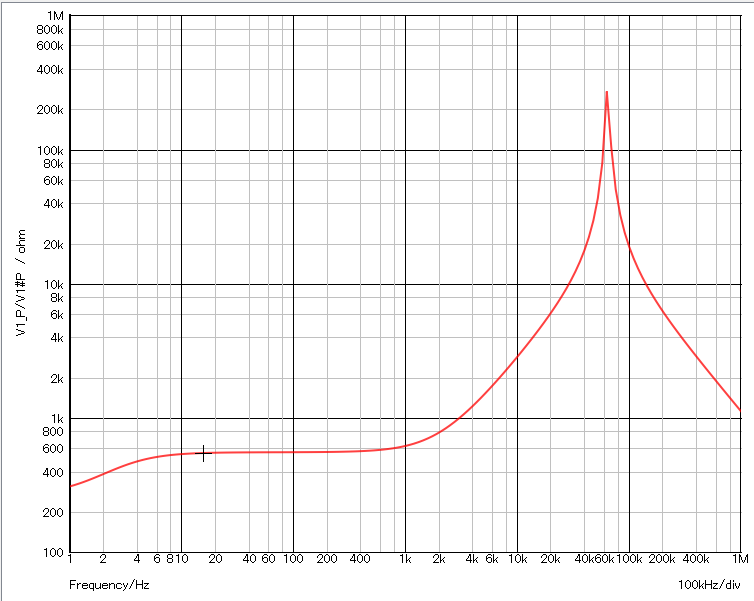Screen dimensions: 754x601
Task: Click the '20k' label on the y-axis
Action: pyautogui.click(x=53, y=245)
